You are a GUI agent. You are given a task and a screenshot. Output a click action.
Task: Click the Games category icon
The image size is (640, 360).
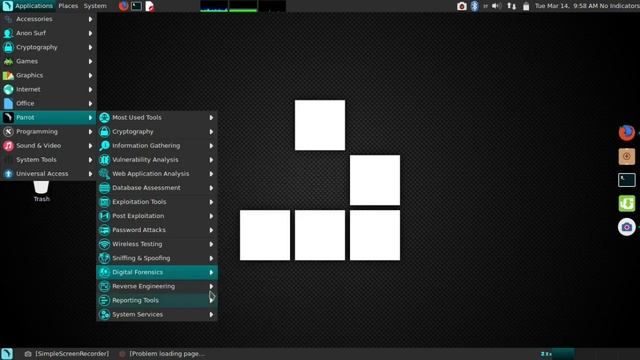coord(8,61)
